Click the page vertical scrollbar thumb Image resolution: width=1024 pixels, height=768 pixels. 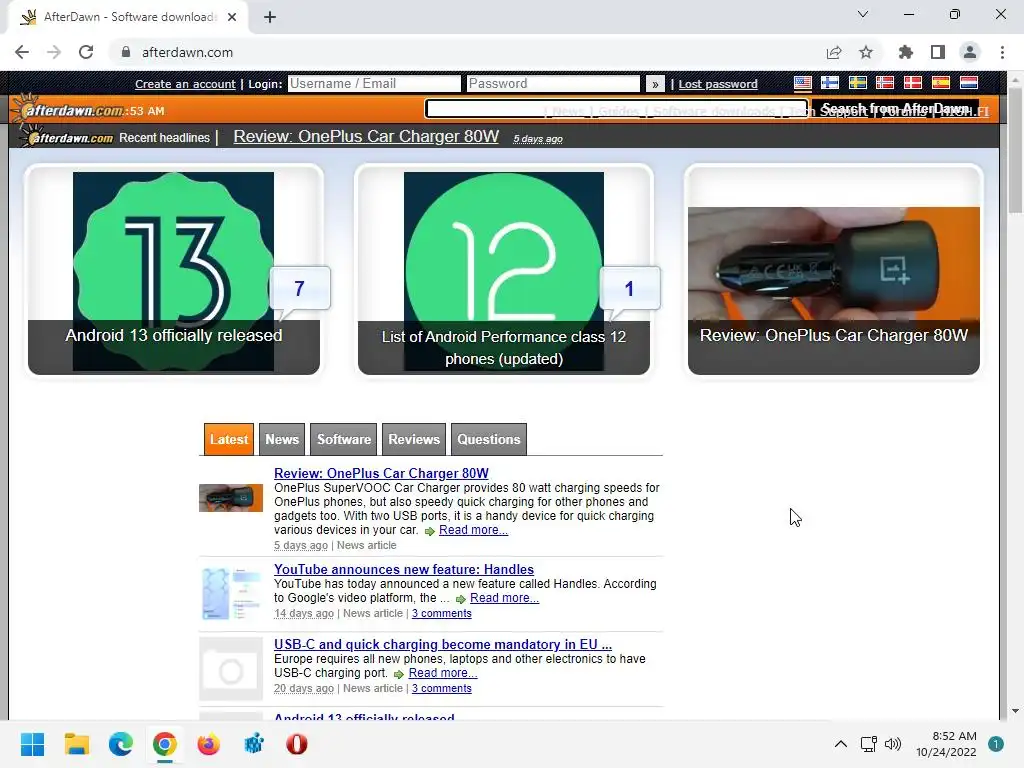coord(1016,150)
